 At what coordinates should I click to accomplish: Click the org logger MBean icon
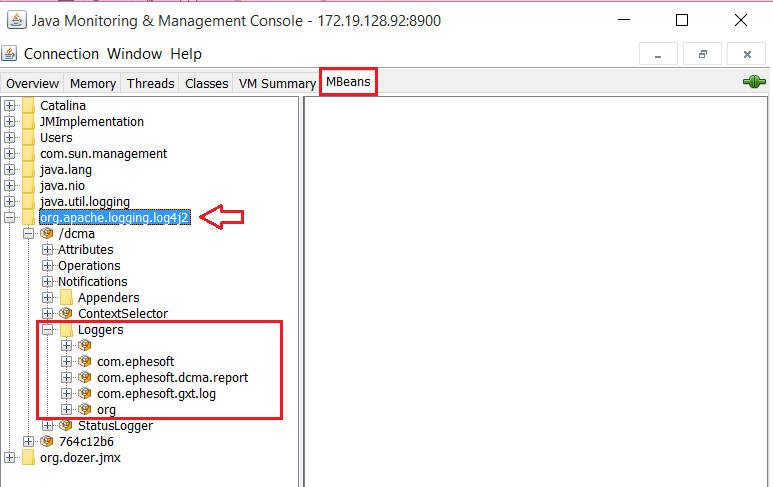pyautogui.click(x=85, y=409)
